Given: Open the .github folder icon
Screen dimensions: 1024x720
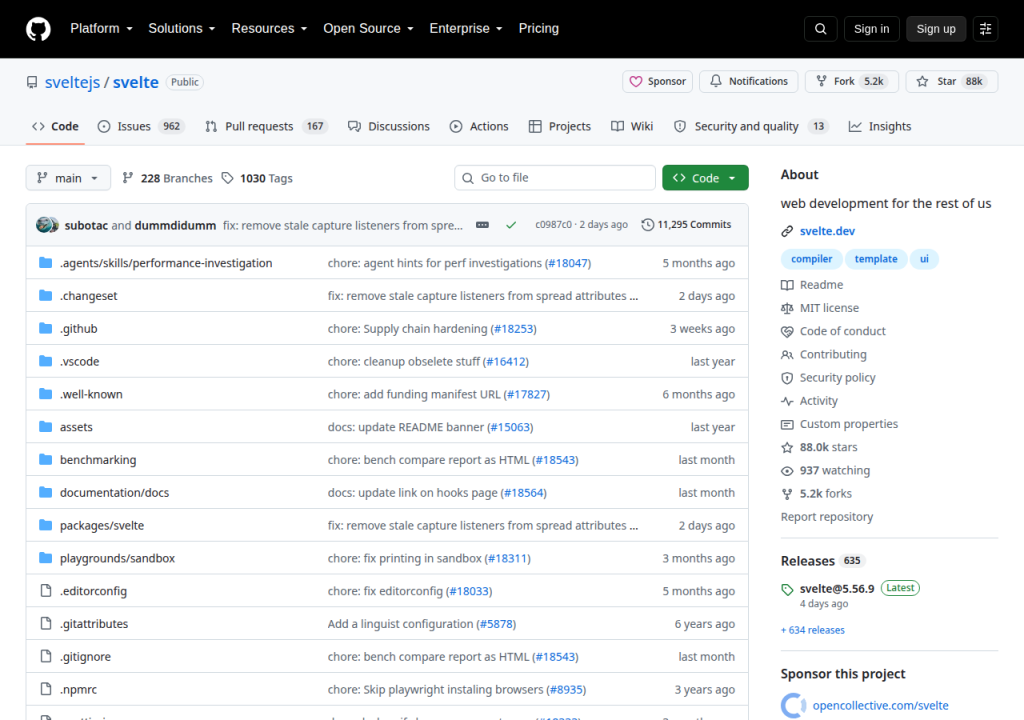Looking at the screenshot, I should [x=45, y=329].
